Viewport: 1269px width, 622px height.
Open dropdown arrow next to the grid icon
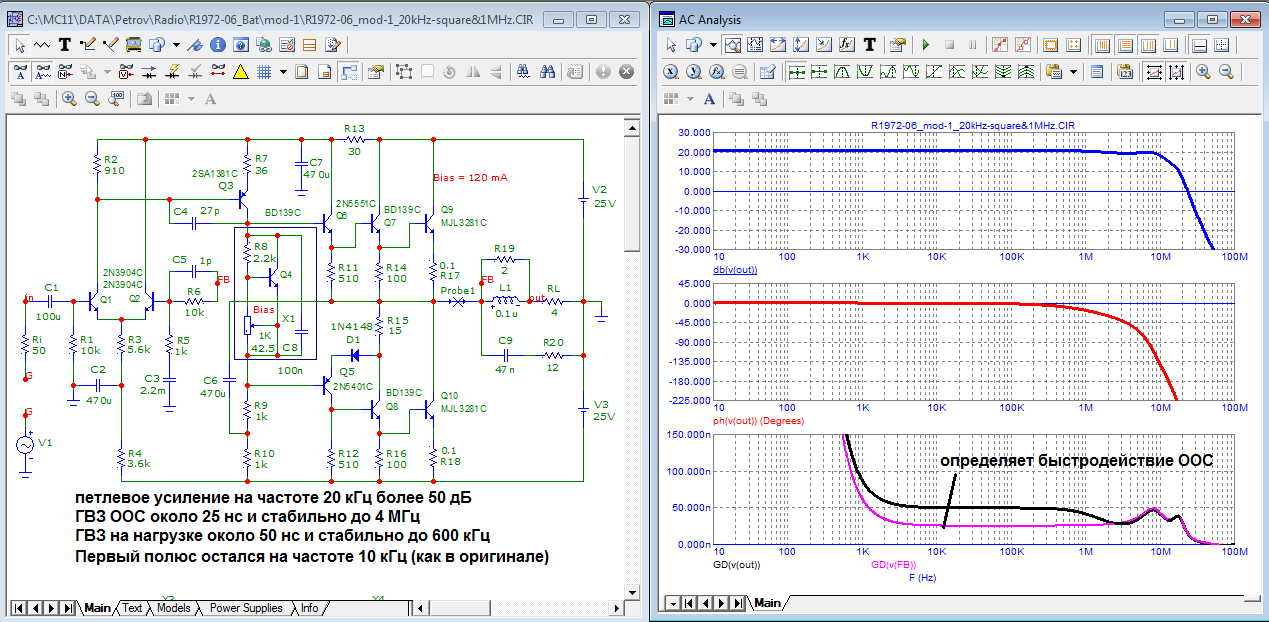click(x=283, y=72)
